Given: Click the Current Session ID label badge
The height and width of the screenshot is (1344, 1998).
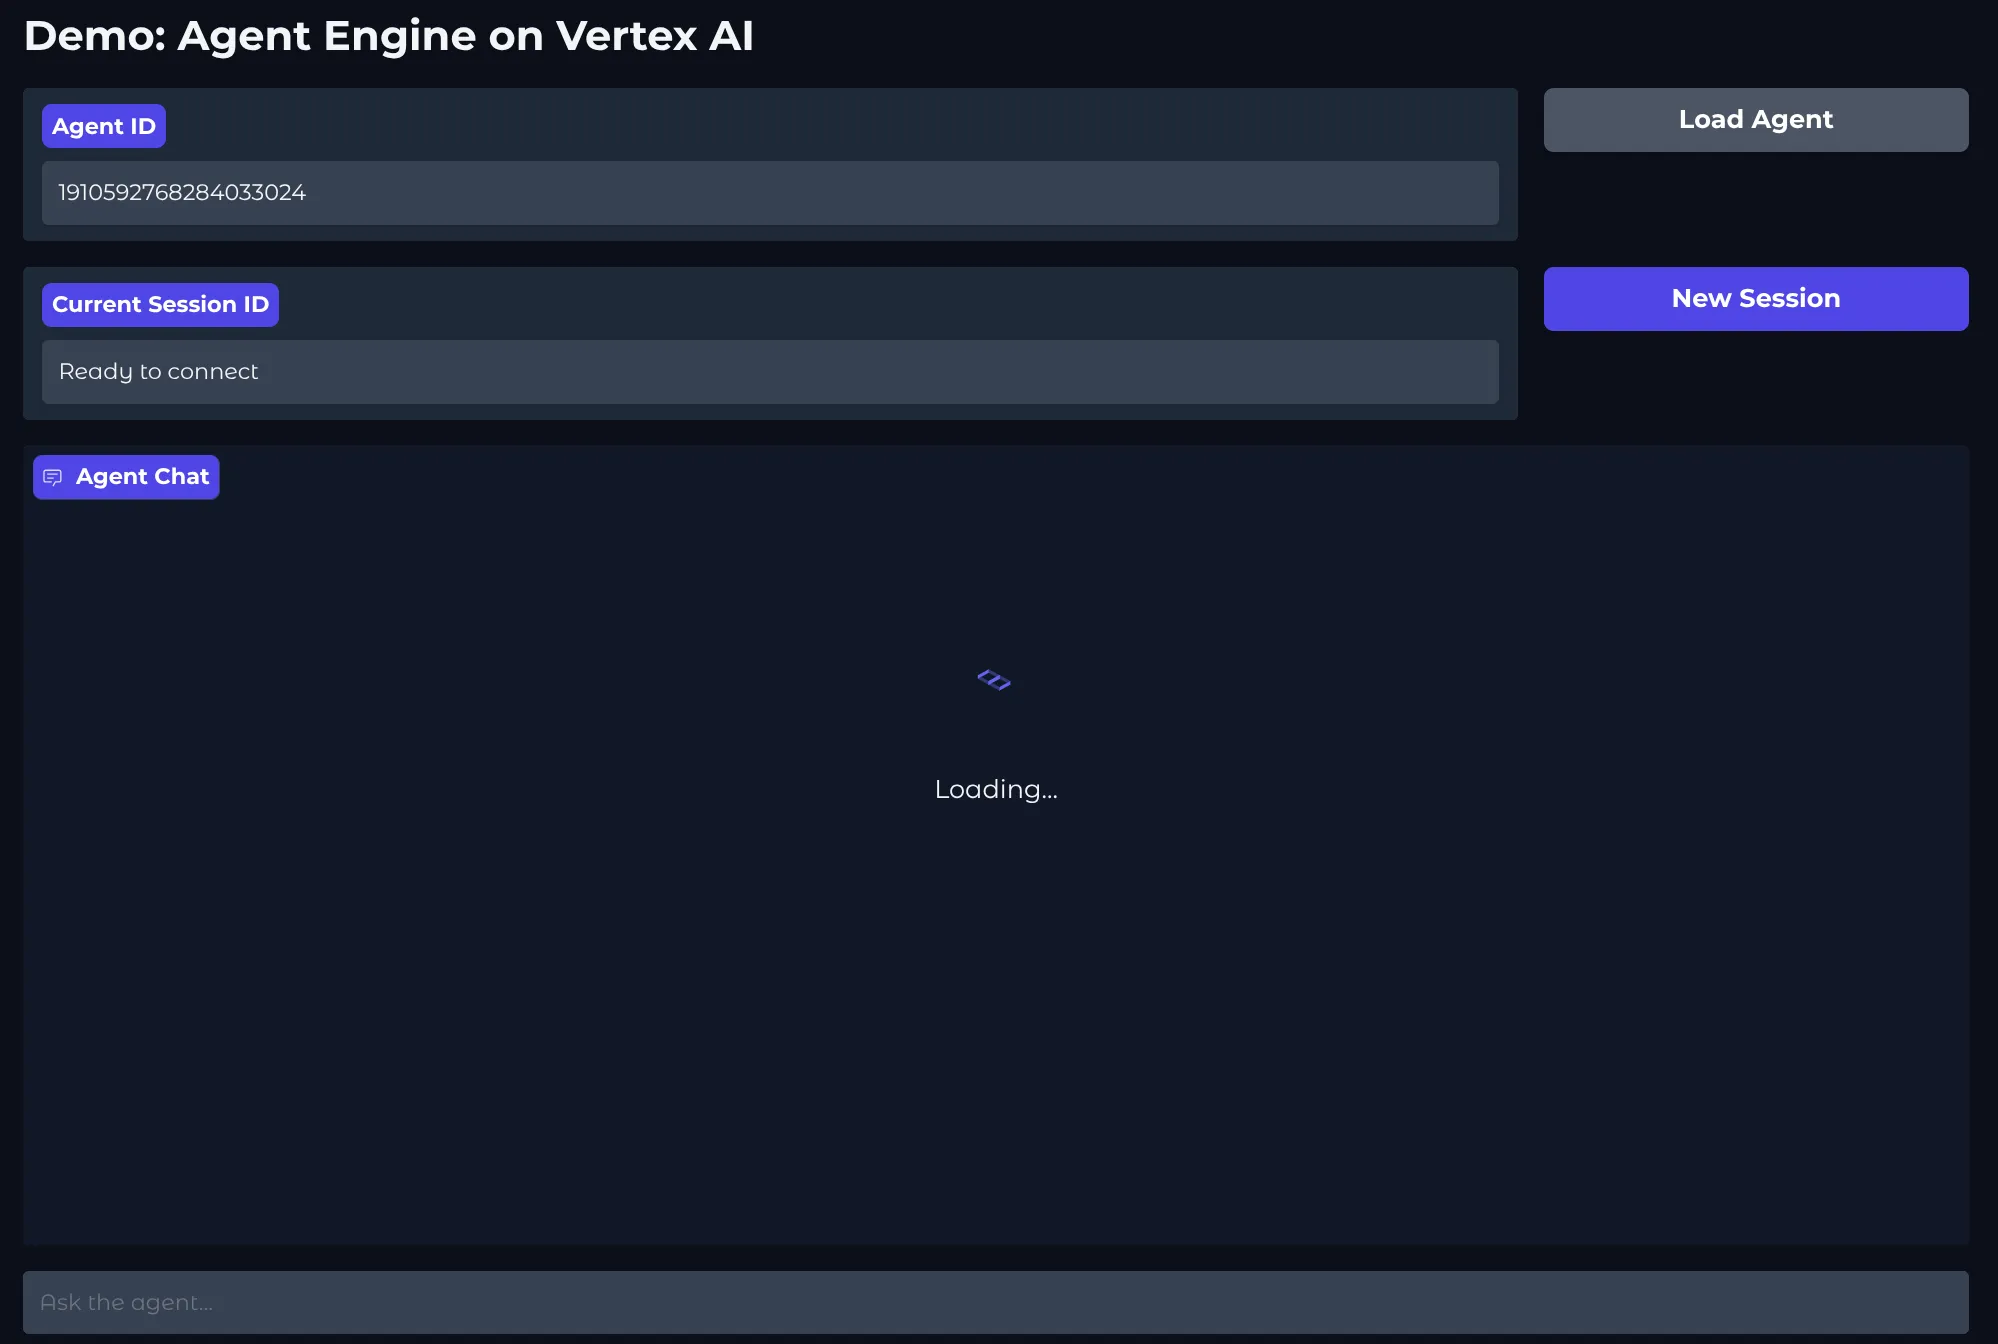Looking at the screenshot, I should (x=160, y=304).
